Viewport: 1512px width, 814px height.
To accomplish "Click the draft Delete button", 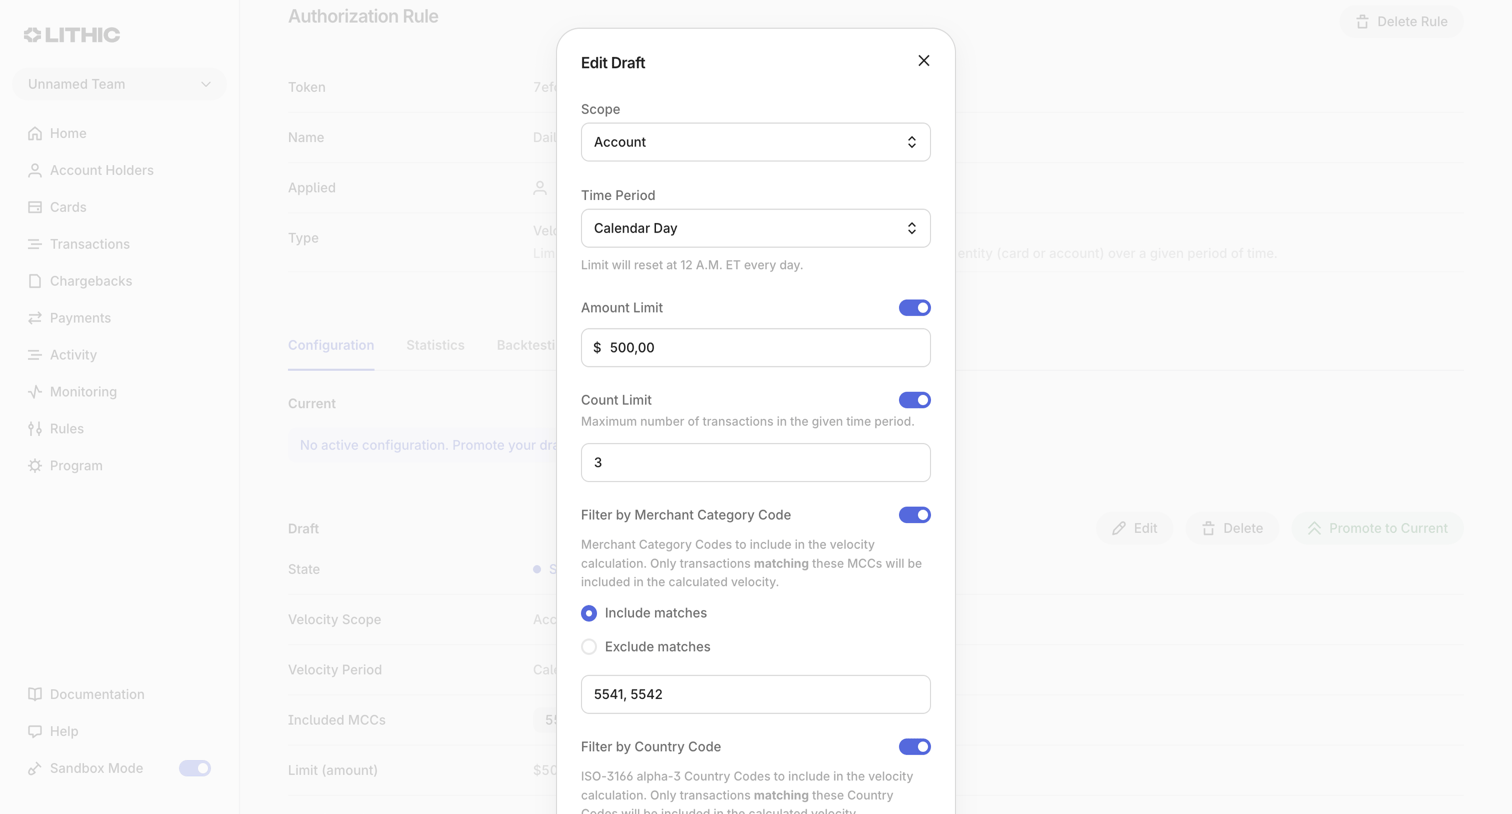I will pos(1232,528).
